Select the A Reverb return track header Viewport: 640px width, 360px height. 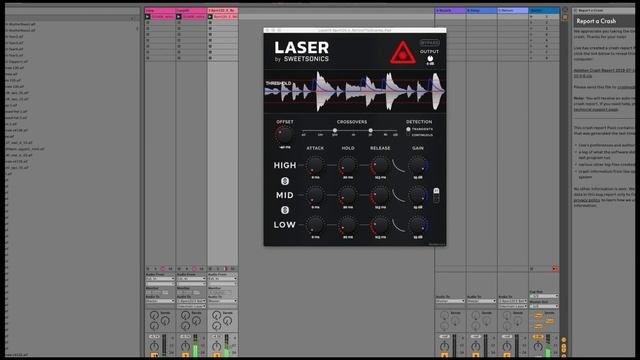click(x=451, y=11)
